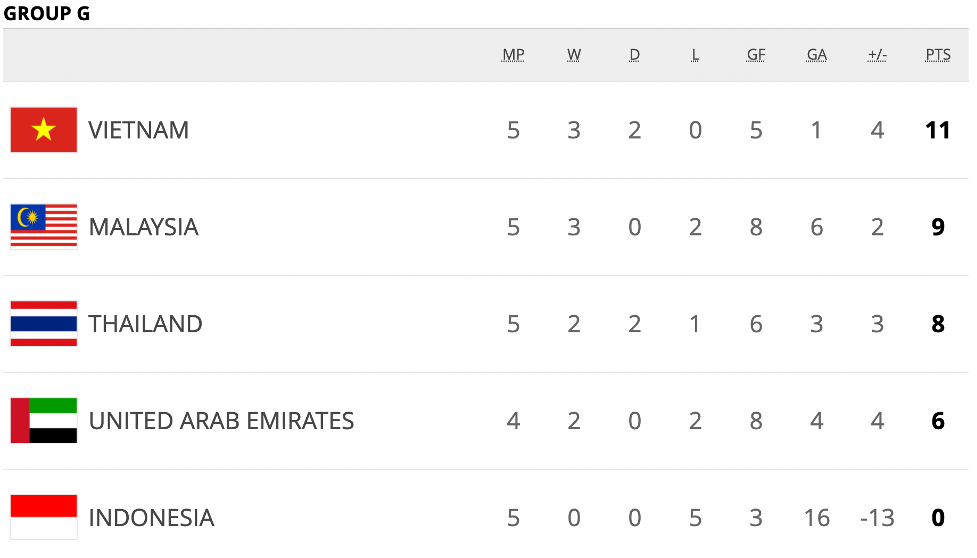Image resolution: width=977 pixels, height=558 pixels.
Task: Click the GF column header
Action: pos(756,55)
